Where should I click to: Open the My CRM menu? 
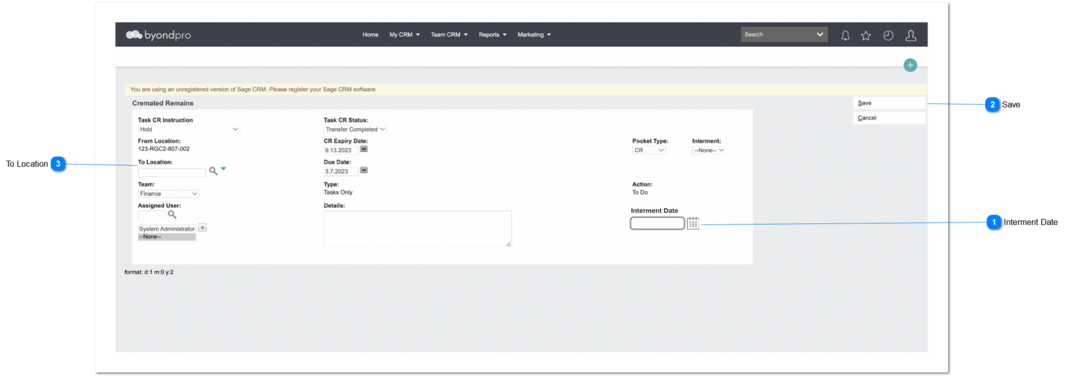[405, 35]
